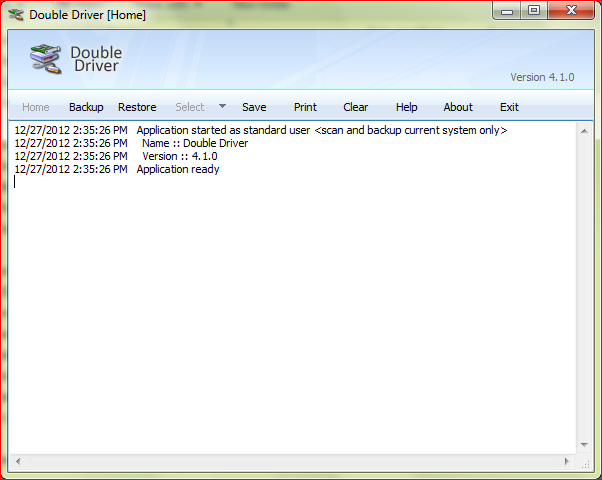Open the Backup section
Screen dimensions: 602x480
[x=86, y=107]
